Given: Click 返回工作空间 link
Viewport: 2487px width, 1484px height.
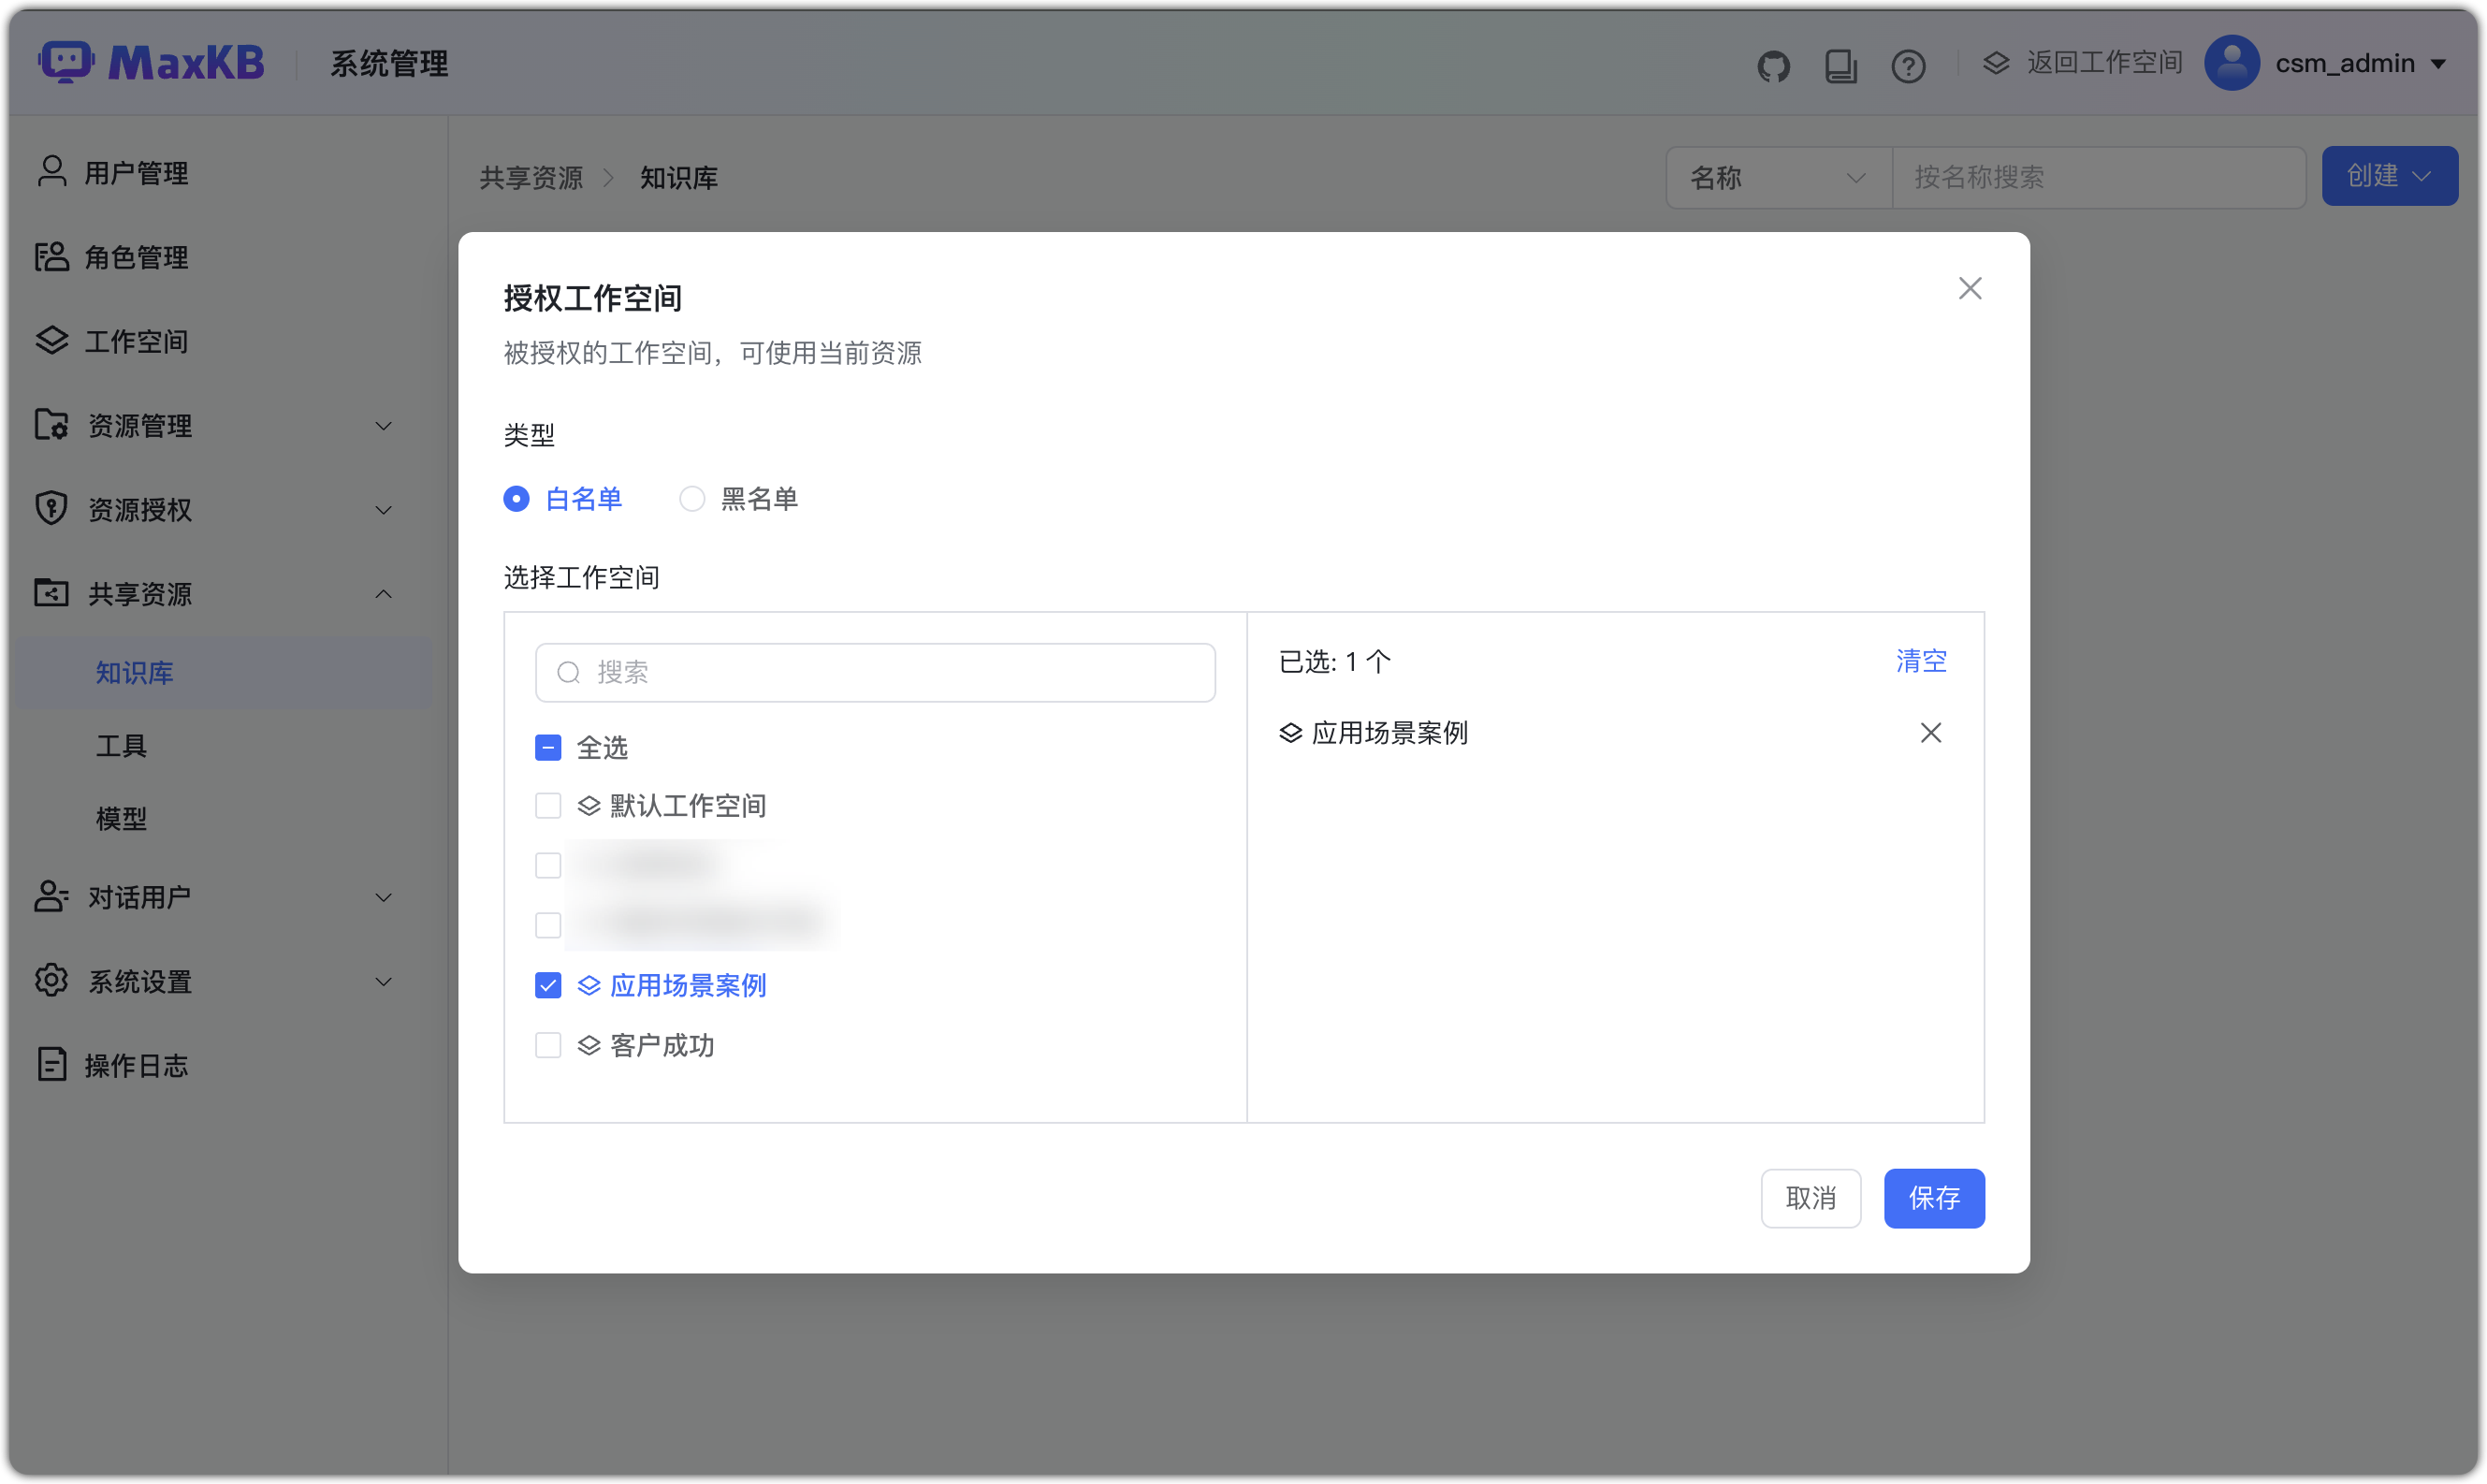Looking at the screenshot, I should tap(2104, 63).
